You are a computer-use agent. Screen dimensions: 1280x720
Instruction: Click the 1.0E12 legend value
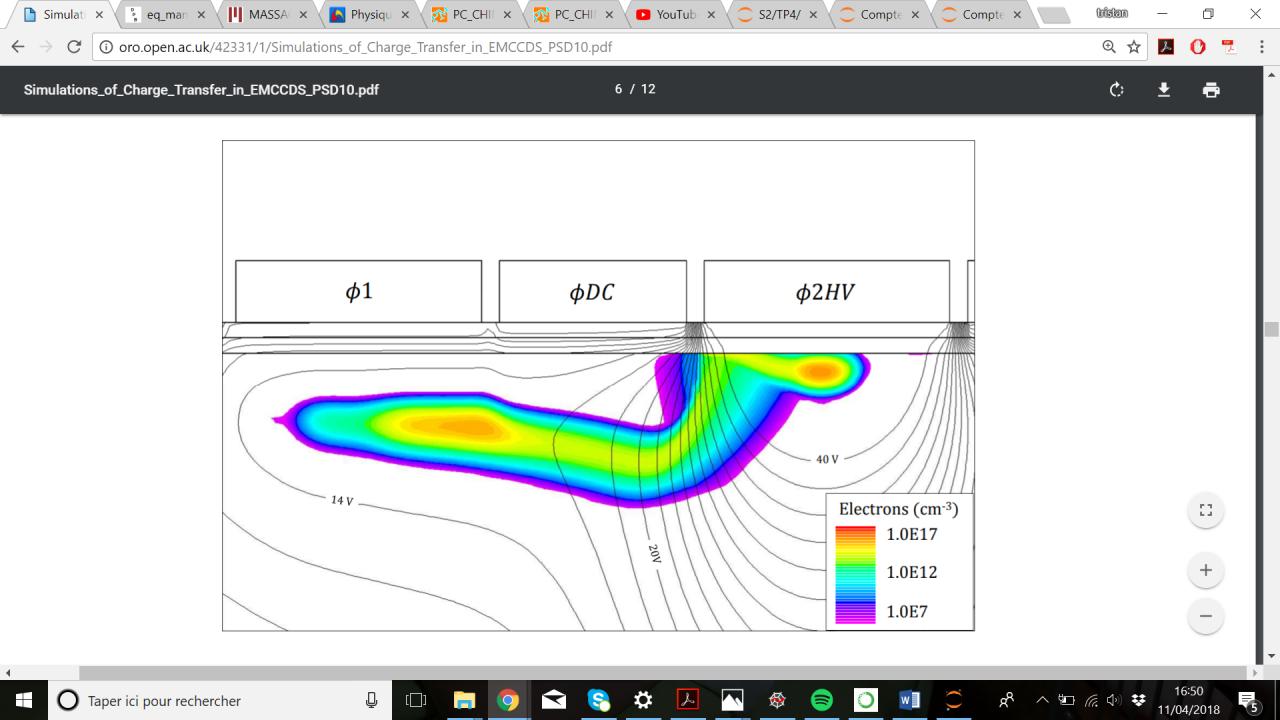tap(912, 572)
